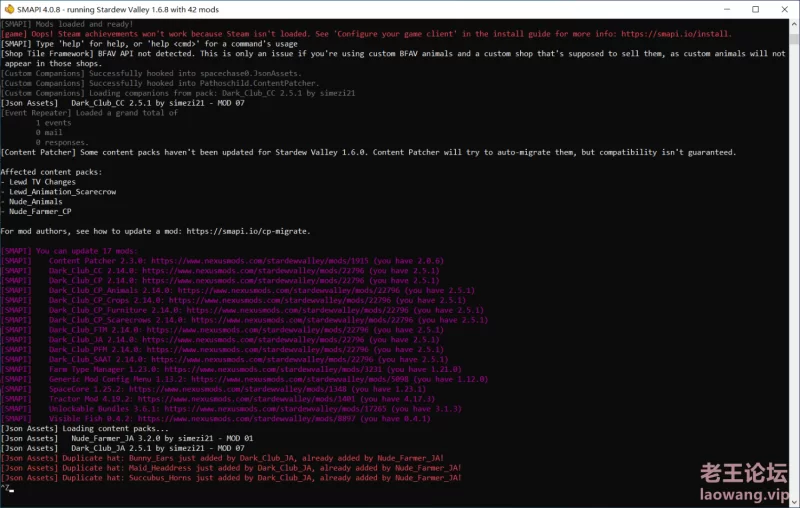The width and height of the screenshot is (800, 508).
Task: Click 'You can update 17 mods' line
Action: (x=69, y=251)
